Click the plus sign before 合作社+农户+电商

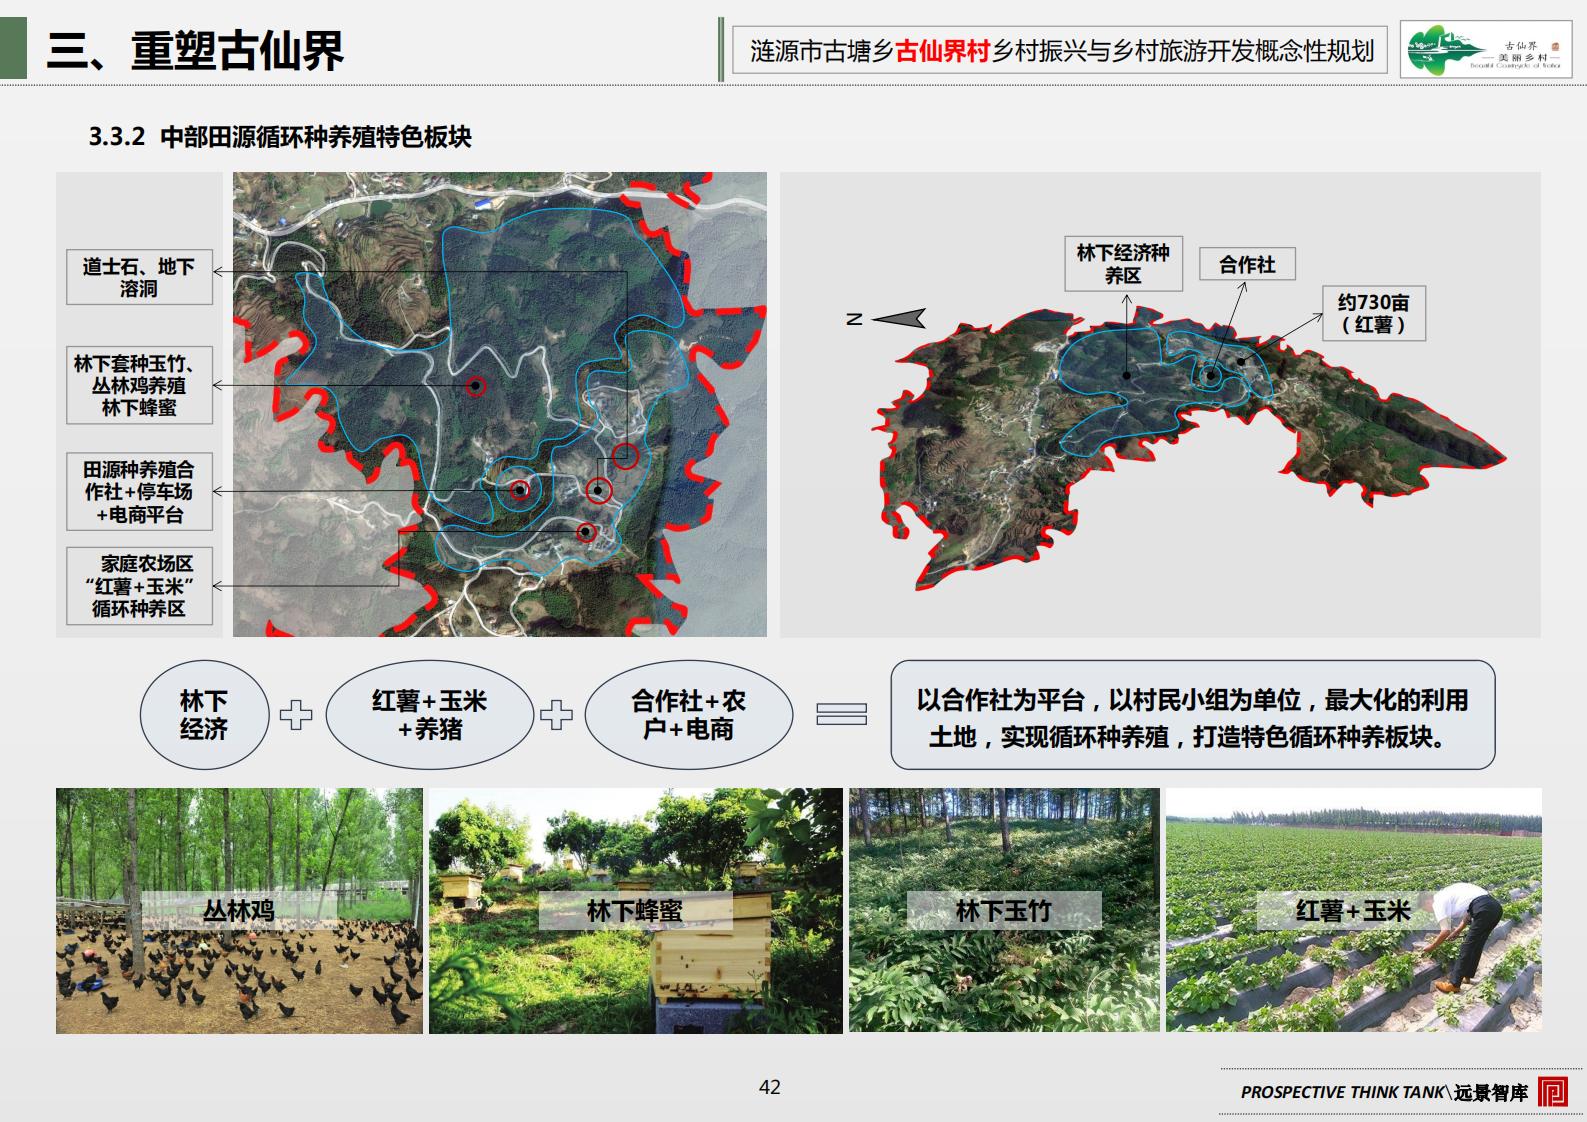pos(557,714)
